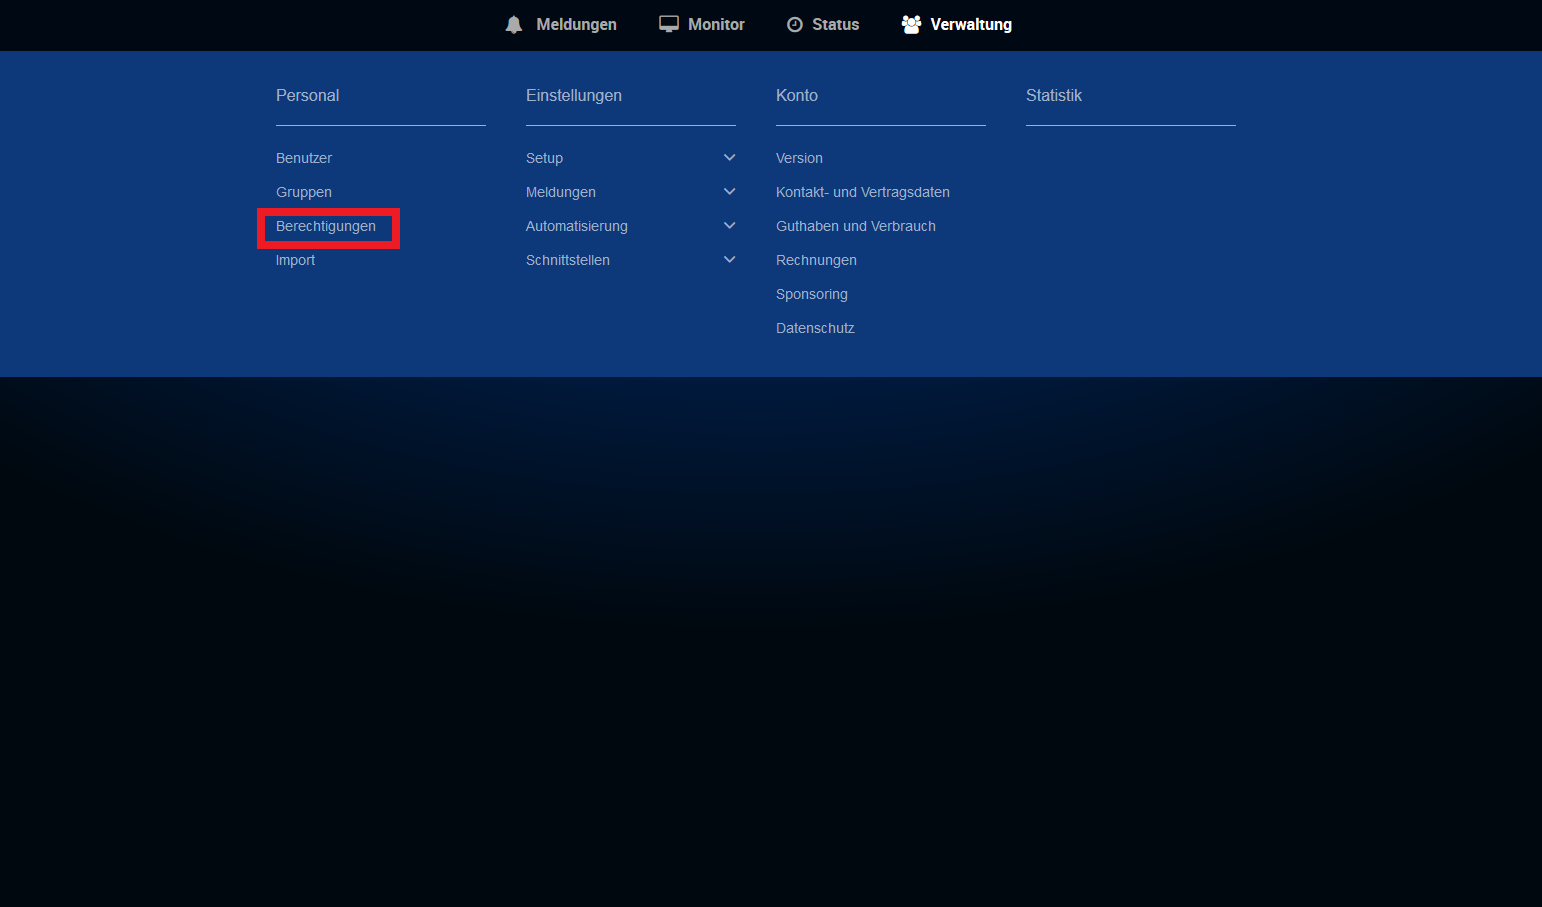Click the bell icon next to Meldungen
This screenshot has width=1542, height=907.
tap(514, 25)
